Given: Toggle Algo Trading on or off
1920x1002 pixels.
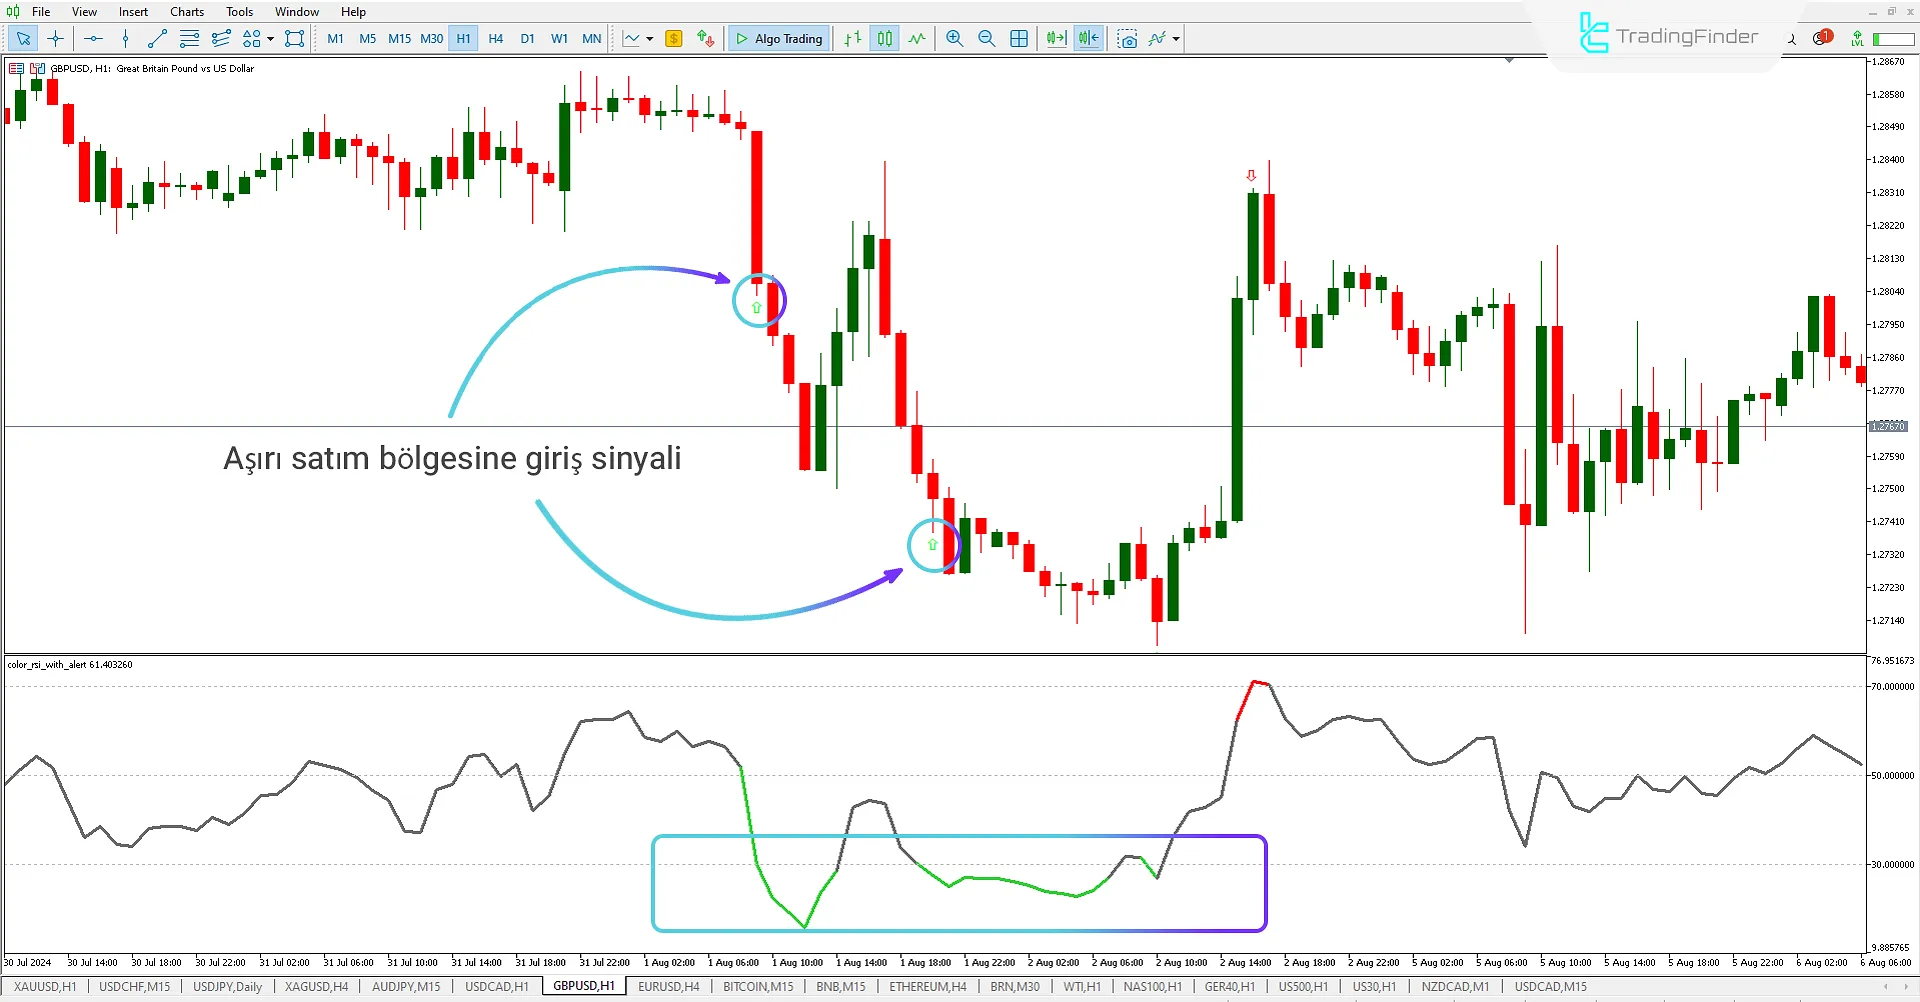Looking at the screenshot, I should click(x=779, y=39).
